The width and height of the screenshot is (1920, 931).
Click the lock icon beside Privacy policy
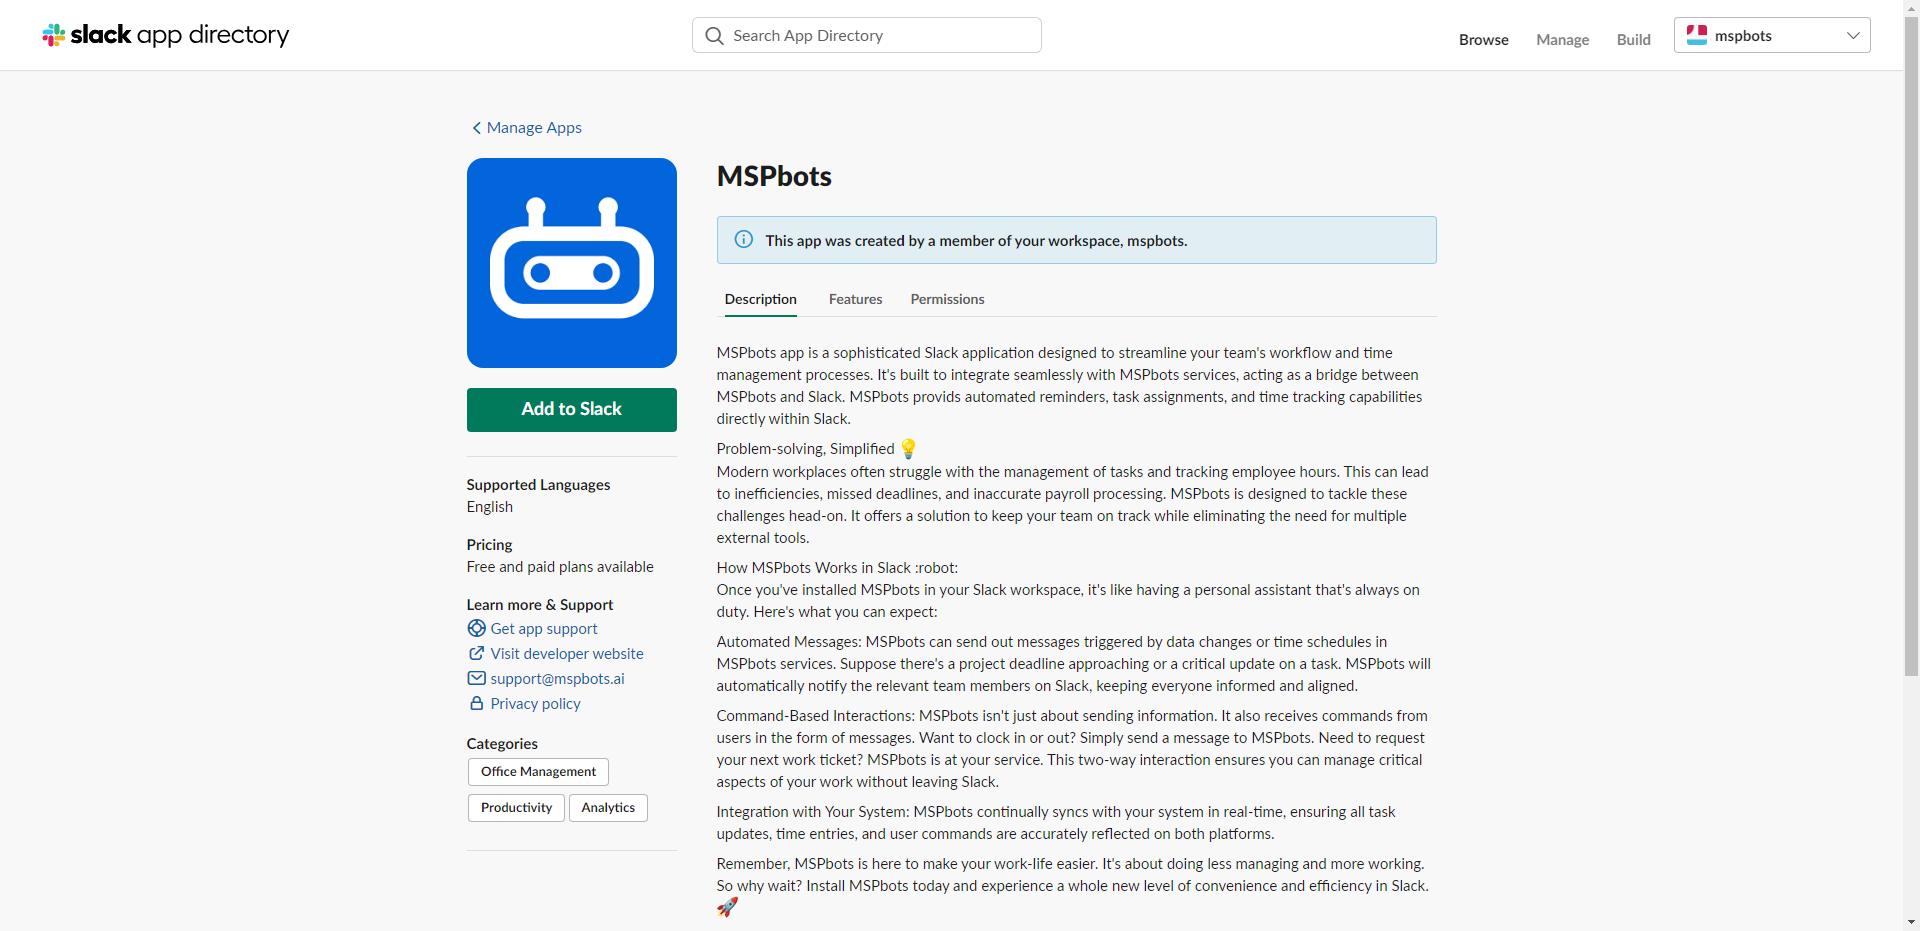coord(477,704)
